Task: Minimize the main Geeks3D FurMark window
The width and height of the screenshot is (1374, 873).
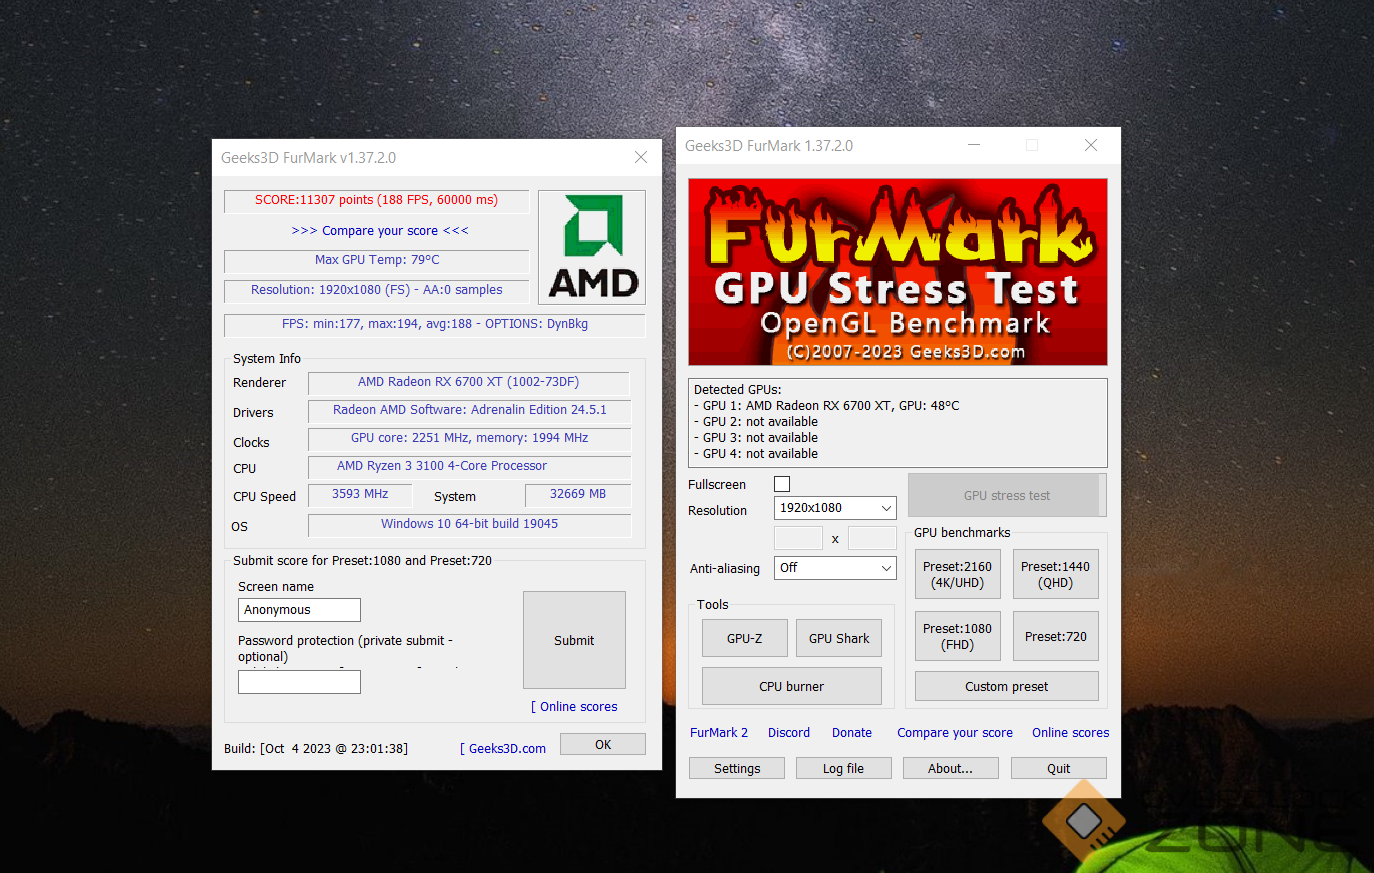Action: 974,145
